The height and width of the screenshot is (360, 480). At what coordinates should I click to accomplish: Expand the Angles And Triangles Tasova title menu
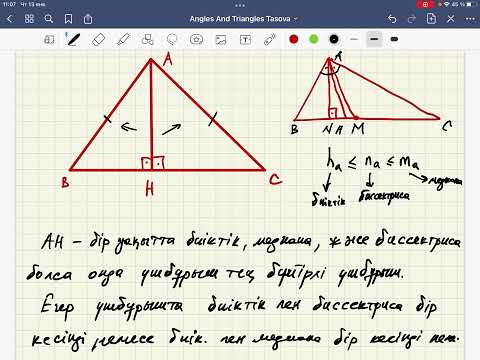[243, 19]
